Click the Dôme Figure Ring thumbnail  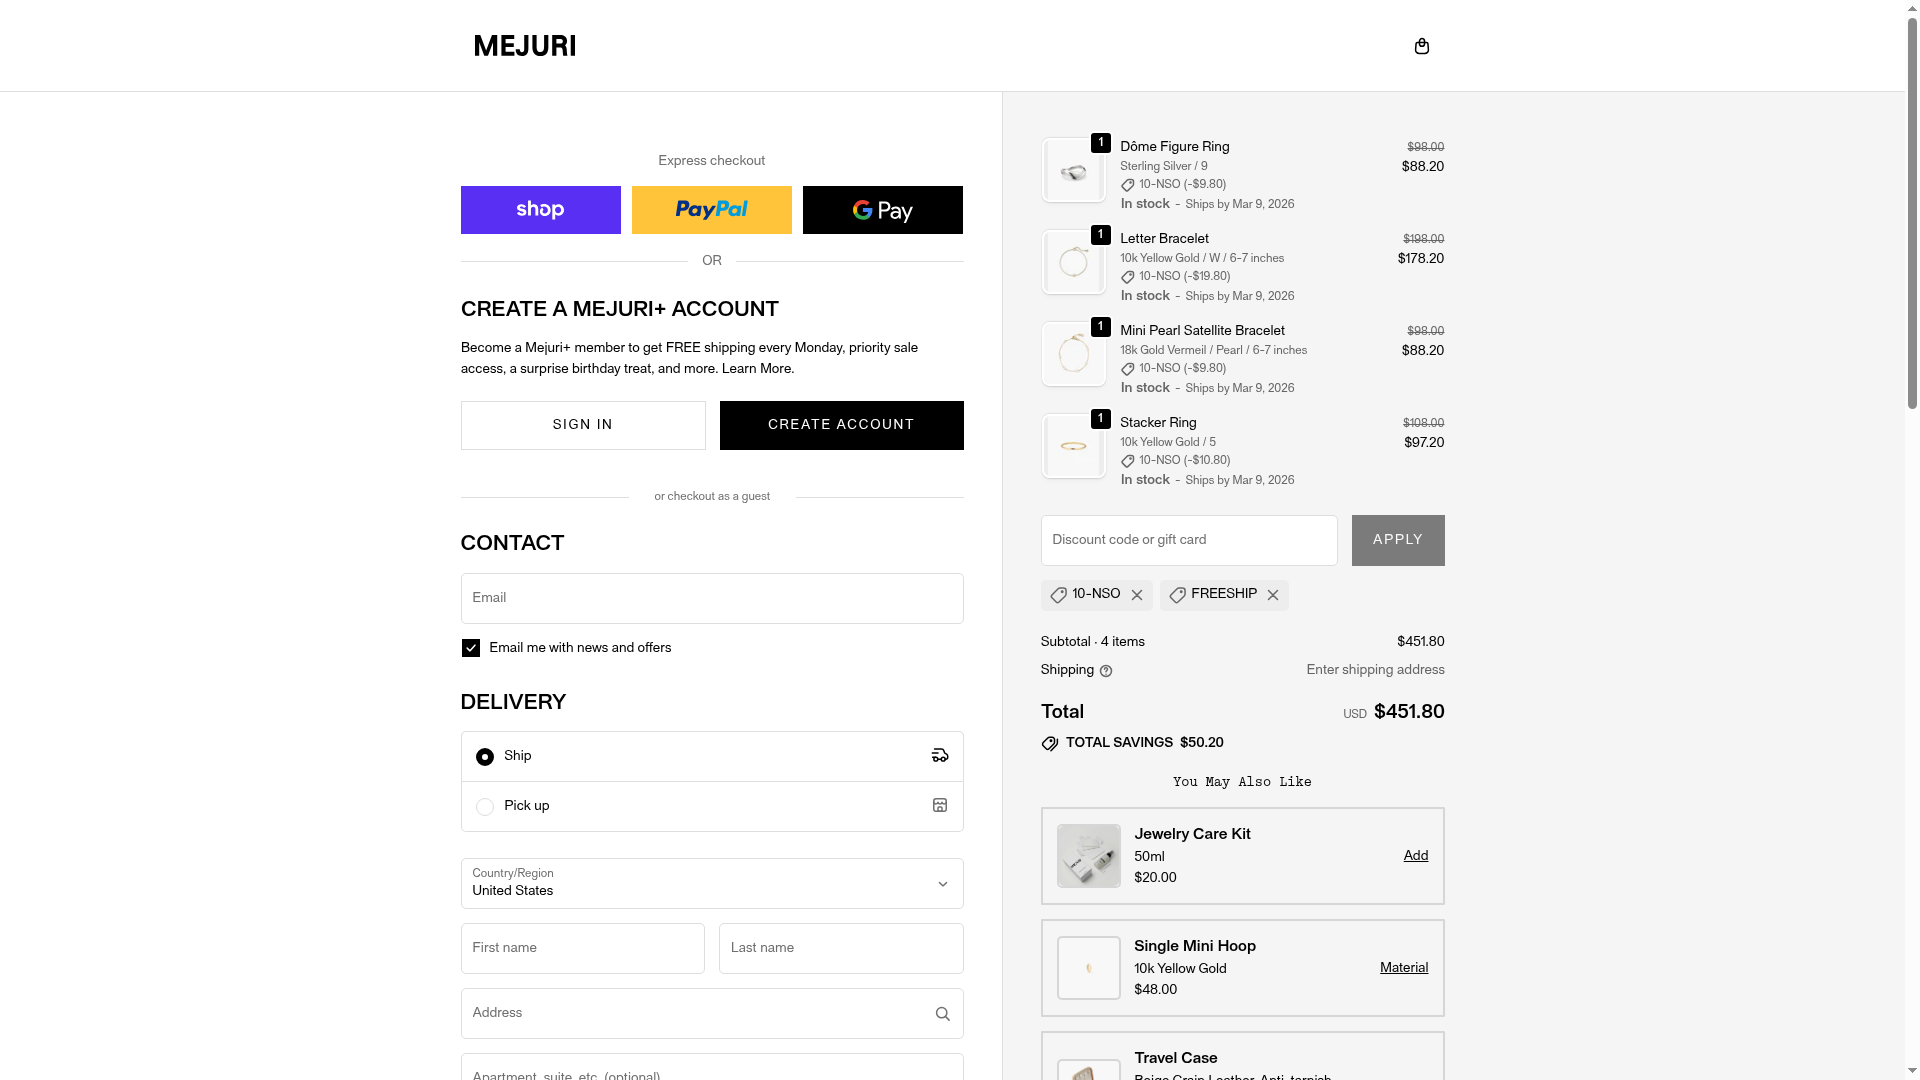tap(1073, 171)
